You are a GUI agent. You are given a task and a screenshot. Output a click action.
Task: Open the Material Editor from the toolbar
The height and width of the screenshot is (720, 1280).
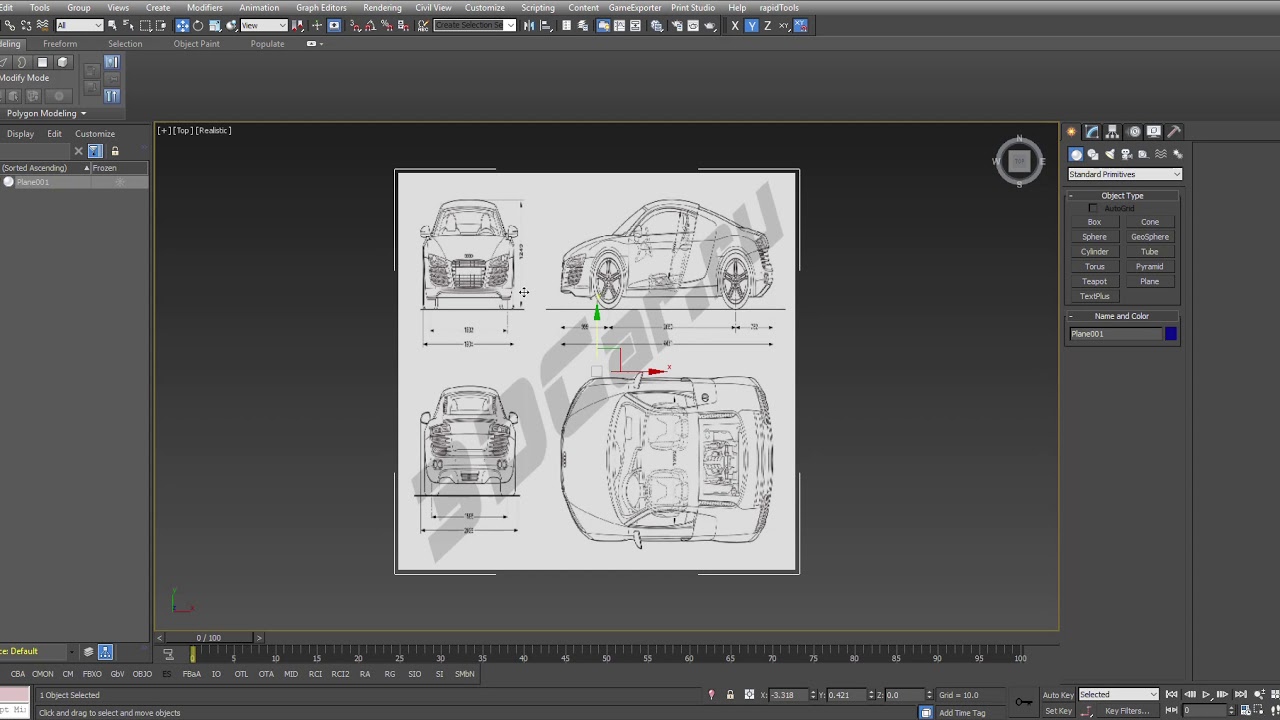click(656, 25)
